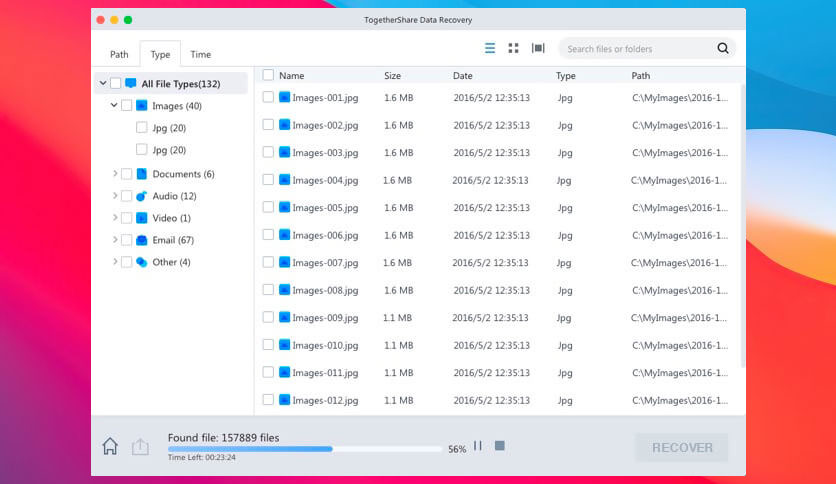
Task: Click the Images-005.jpg file icon
Action: tap(285, 207)
